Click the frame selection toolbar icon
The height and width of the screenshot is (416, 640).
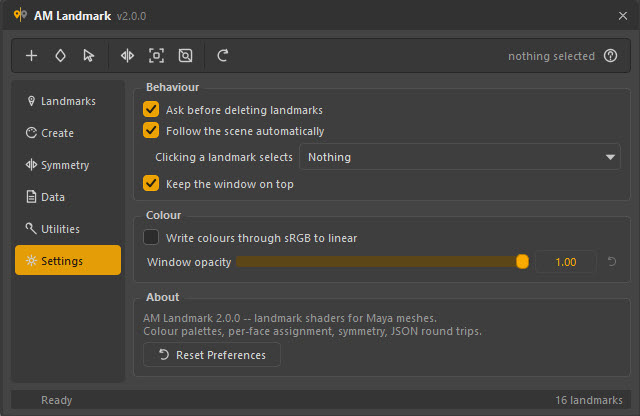pos(156,56)
